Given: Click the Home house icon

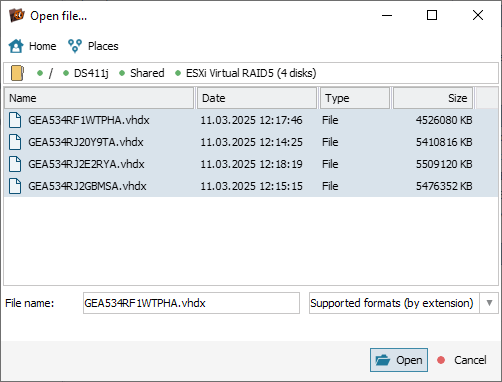Looking at the screenshot, I should [16, 46].
